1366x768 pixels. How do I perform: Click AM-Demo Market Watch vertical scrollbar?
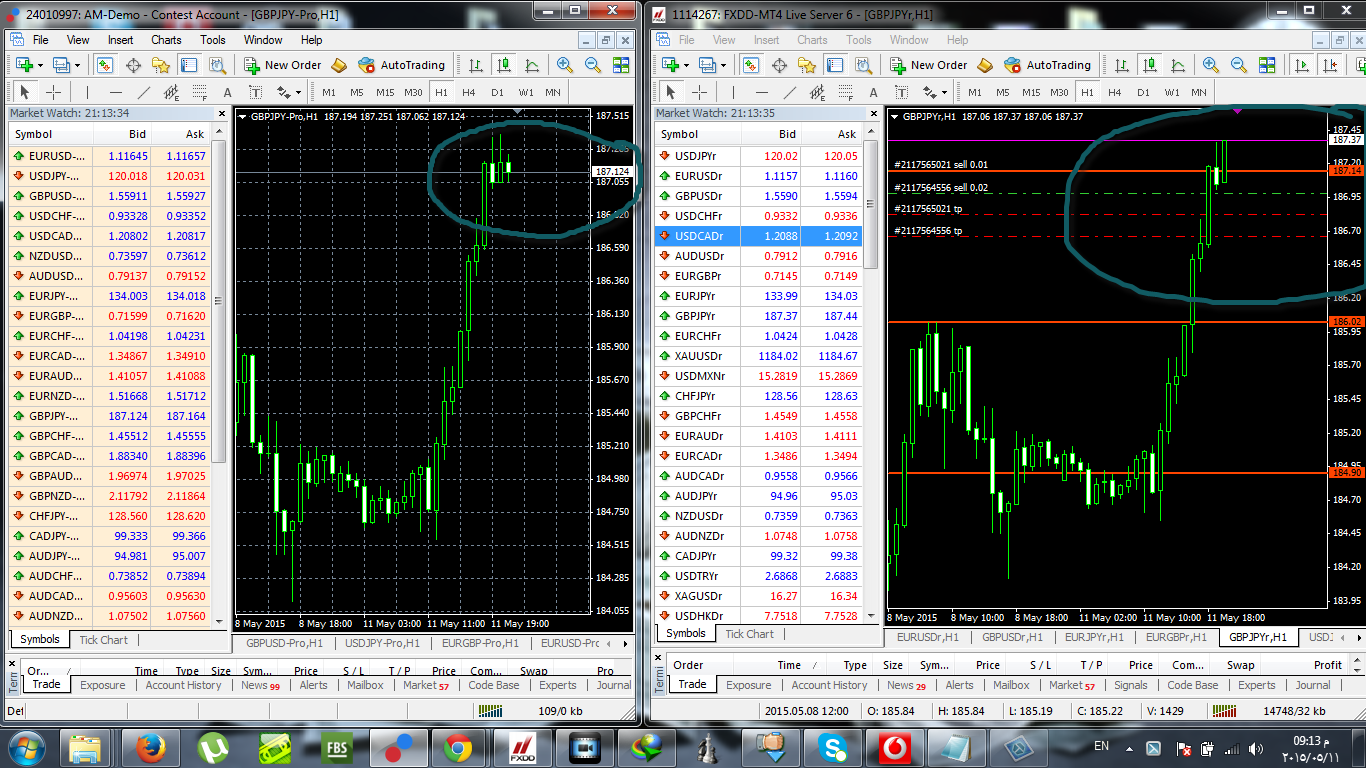(x=219, y=378)
